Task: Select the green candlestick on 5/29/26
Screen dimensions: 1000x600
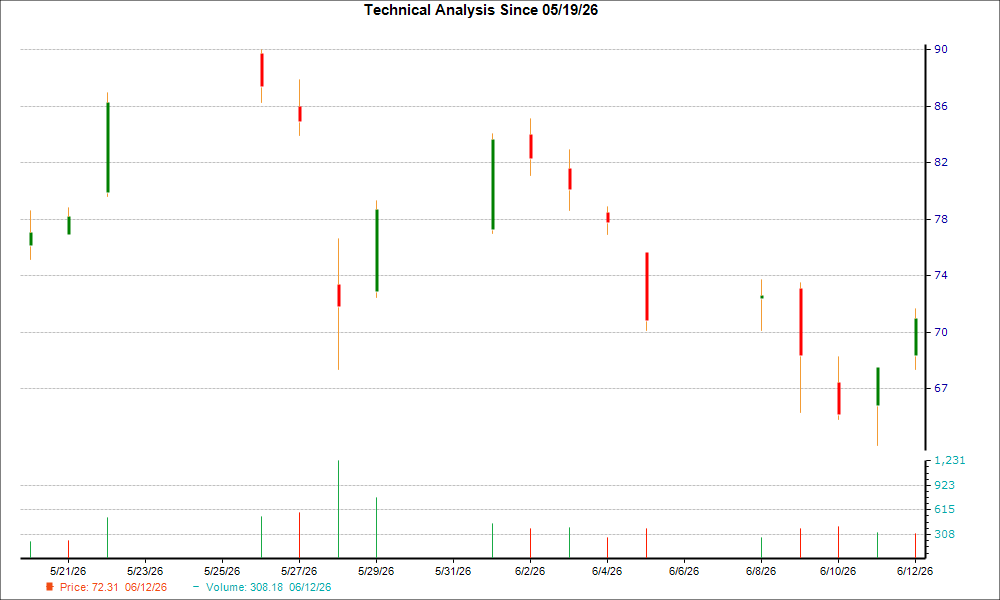Action: [x=377, y=250]
